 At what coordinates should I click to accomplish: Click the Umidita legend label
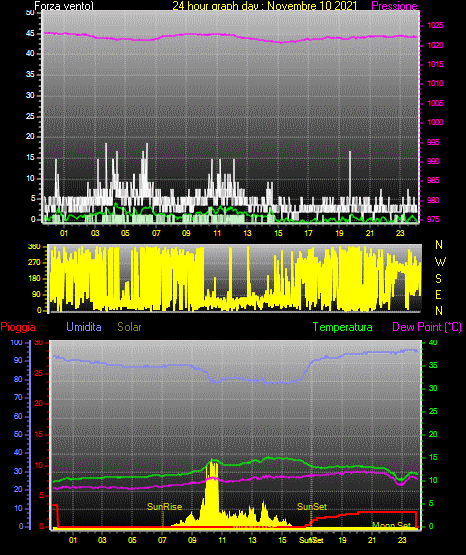click(x=84, y=326)
